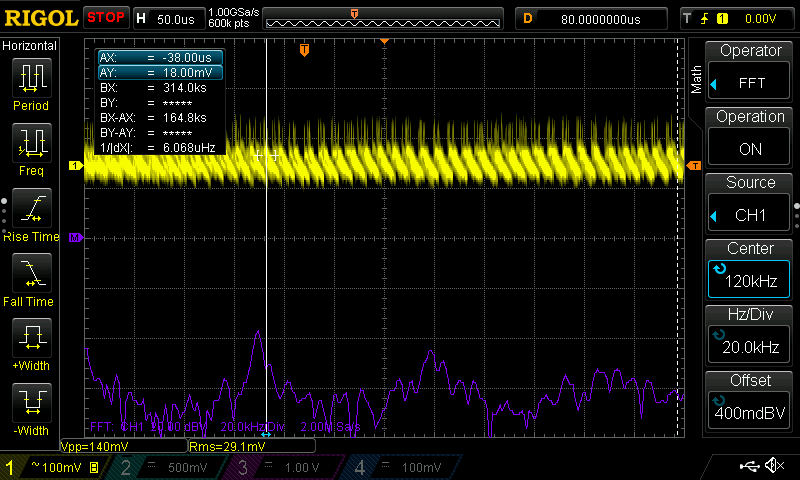Select the Freq measurement icon

pos(31,144)
